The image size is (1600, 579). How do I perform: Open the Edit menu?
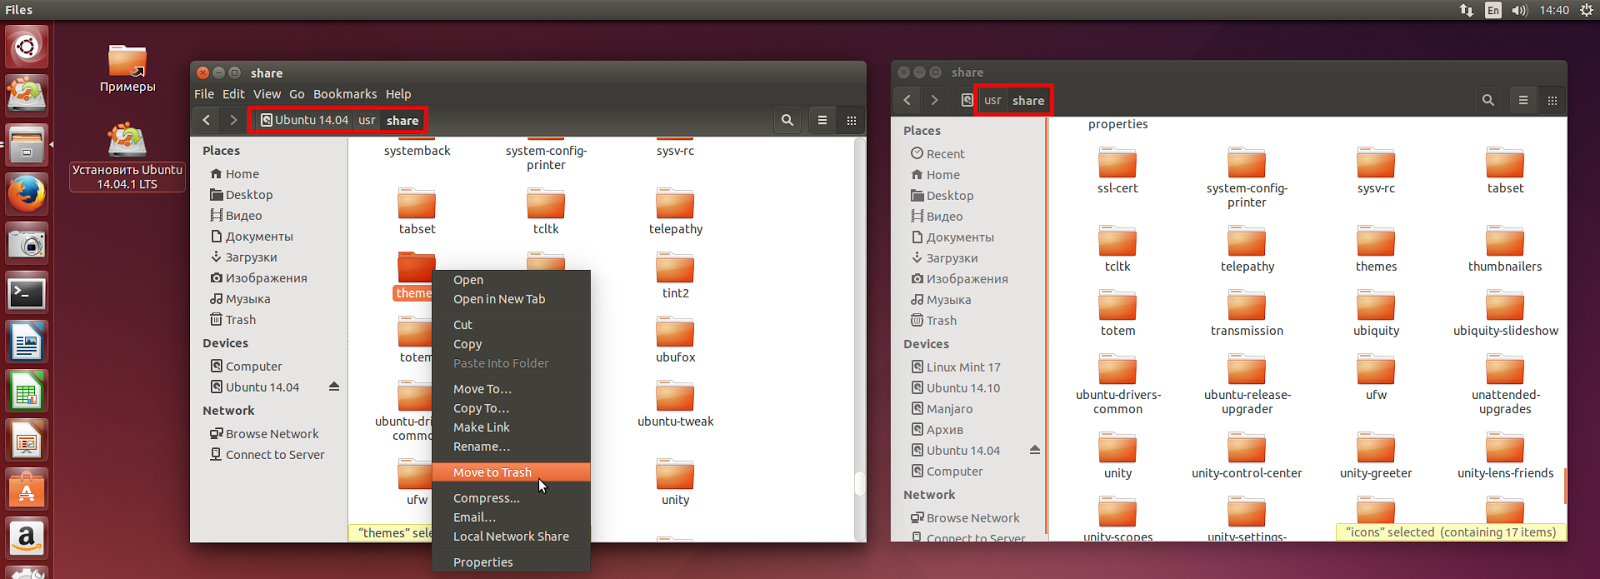coord(234,94)
